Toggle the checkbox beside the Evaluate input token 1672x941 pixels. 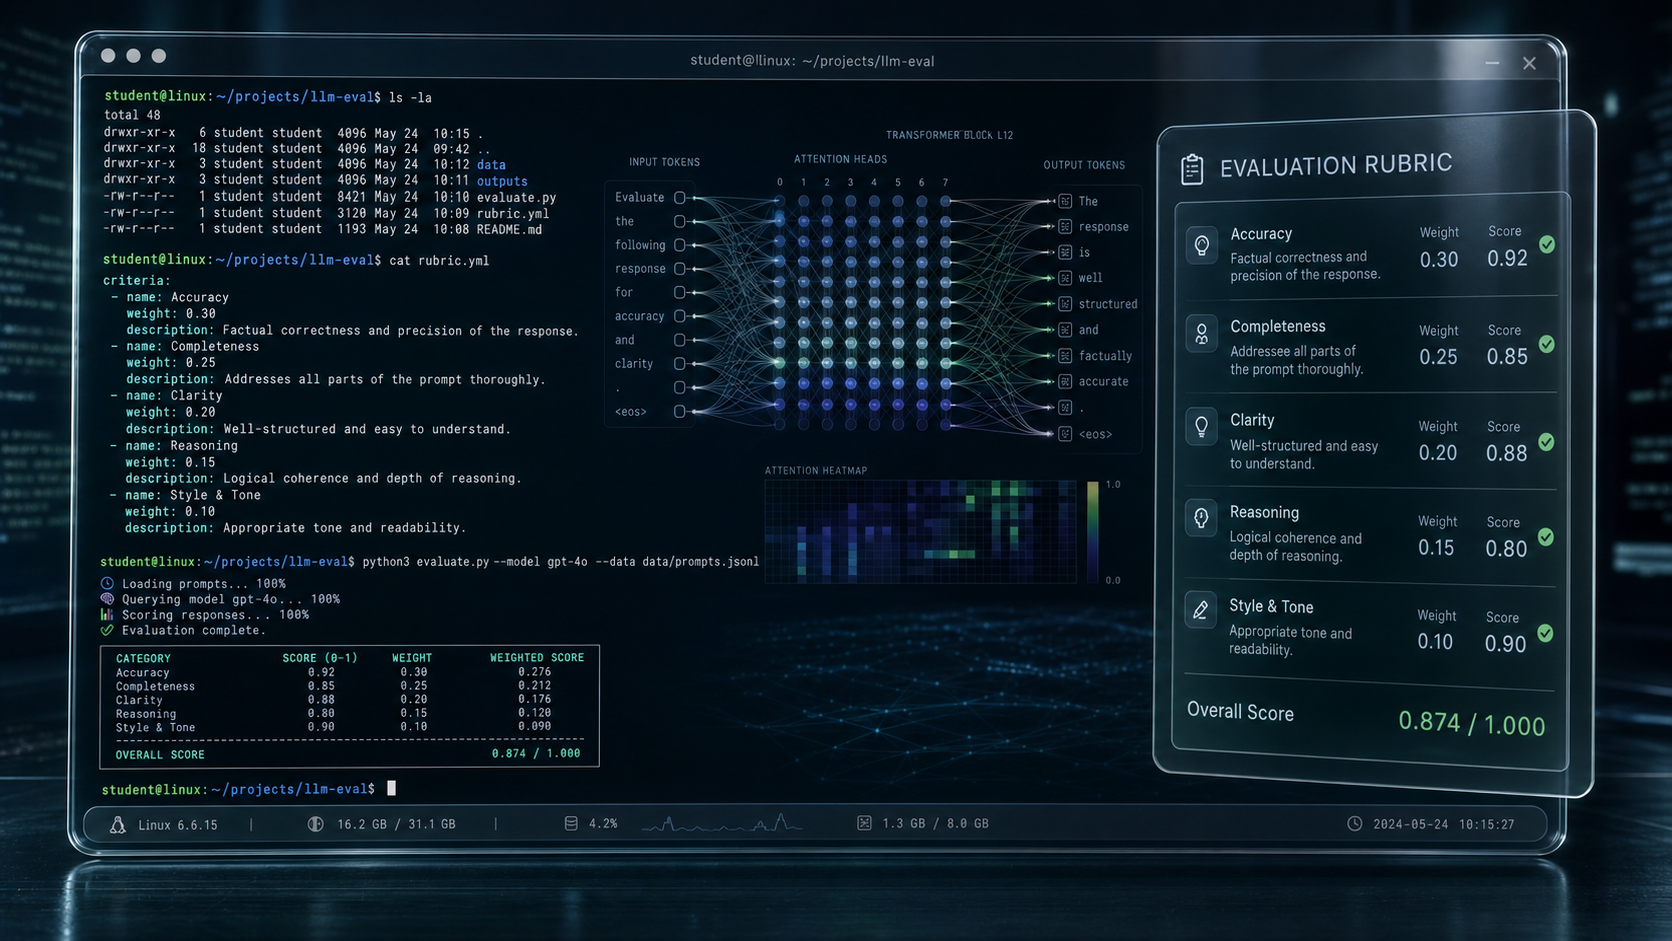coord(680,198)
